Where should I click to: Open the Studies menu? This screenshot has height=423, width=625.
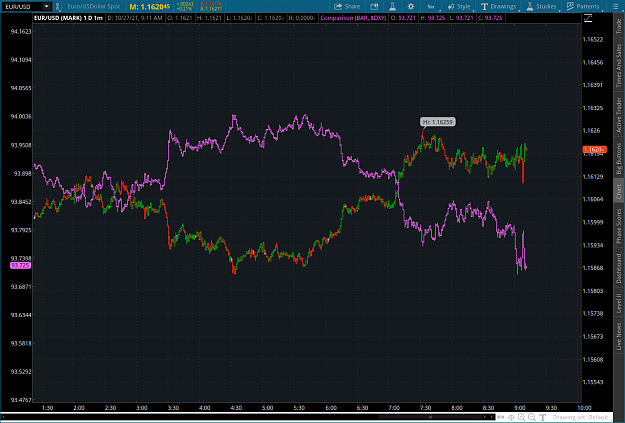pyautogui.click(x=541, y=6)
